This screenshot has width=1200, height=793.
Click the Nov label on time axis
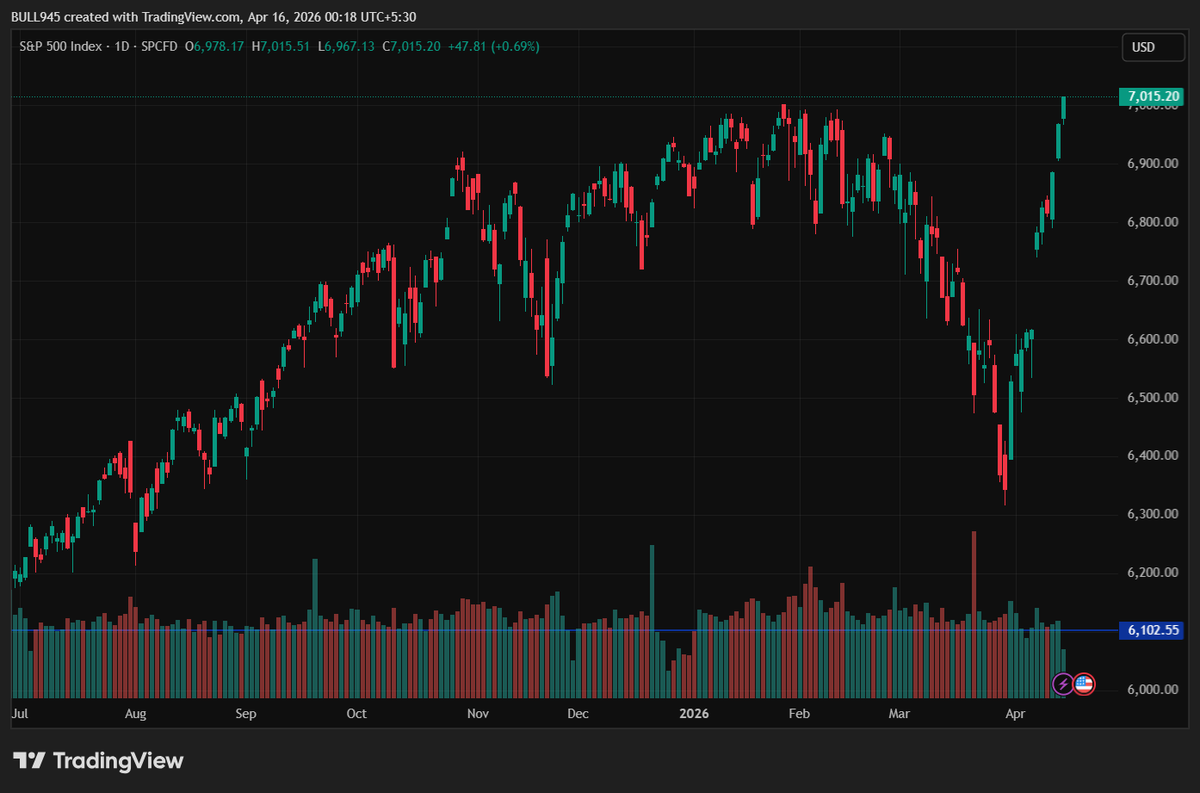point(477,714)
